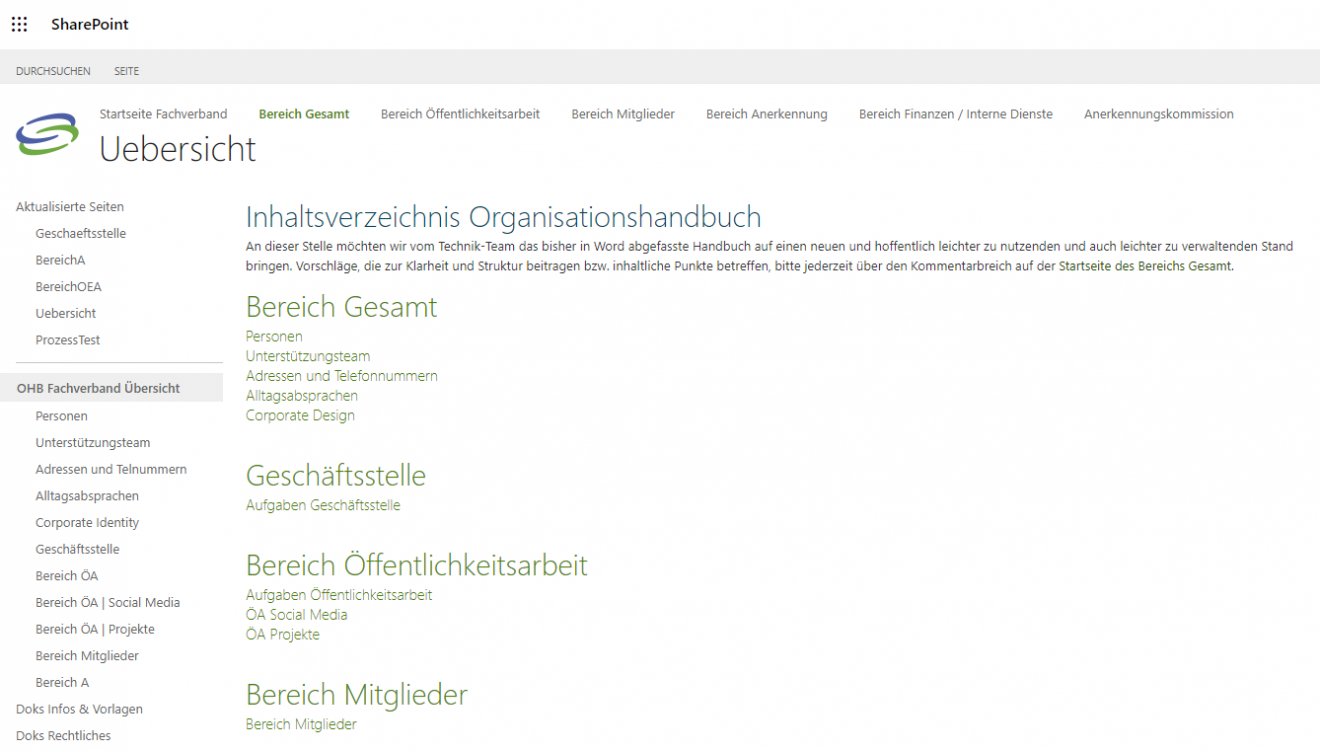
Task: Open Bereich ÖA | Social Media in sidebar
Action: tap(108, 603)
